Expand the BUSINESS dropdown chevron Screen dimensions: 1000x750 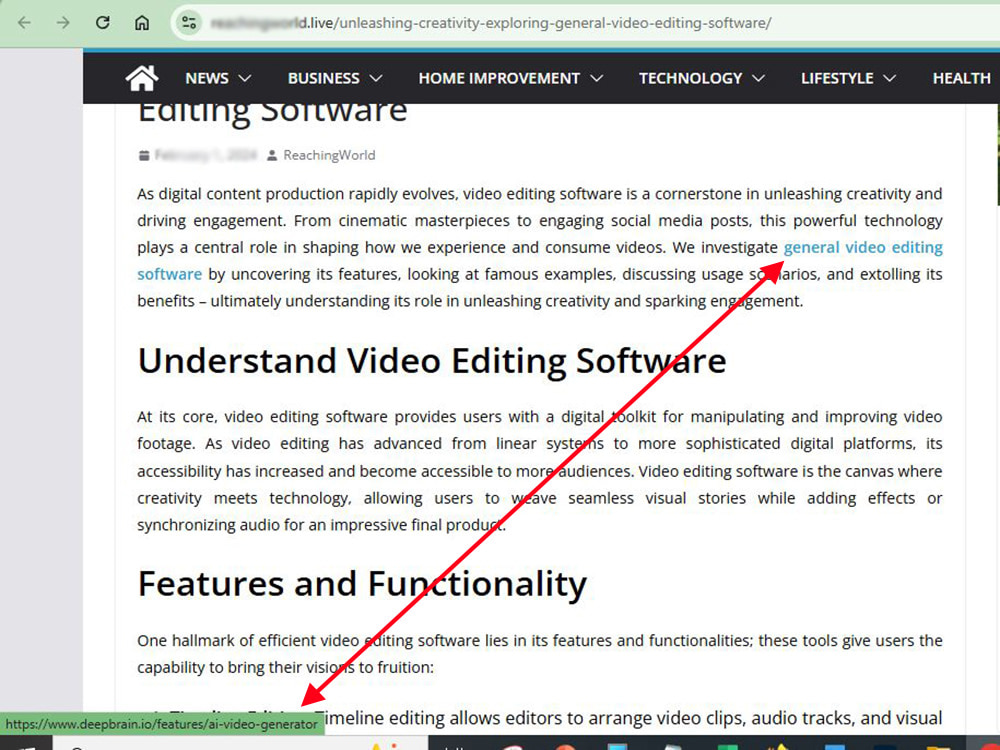pyautogui.click(x=376, y=78)
